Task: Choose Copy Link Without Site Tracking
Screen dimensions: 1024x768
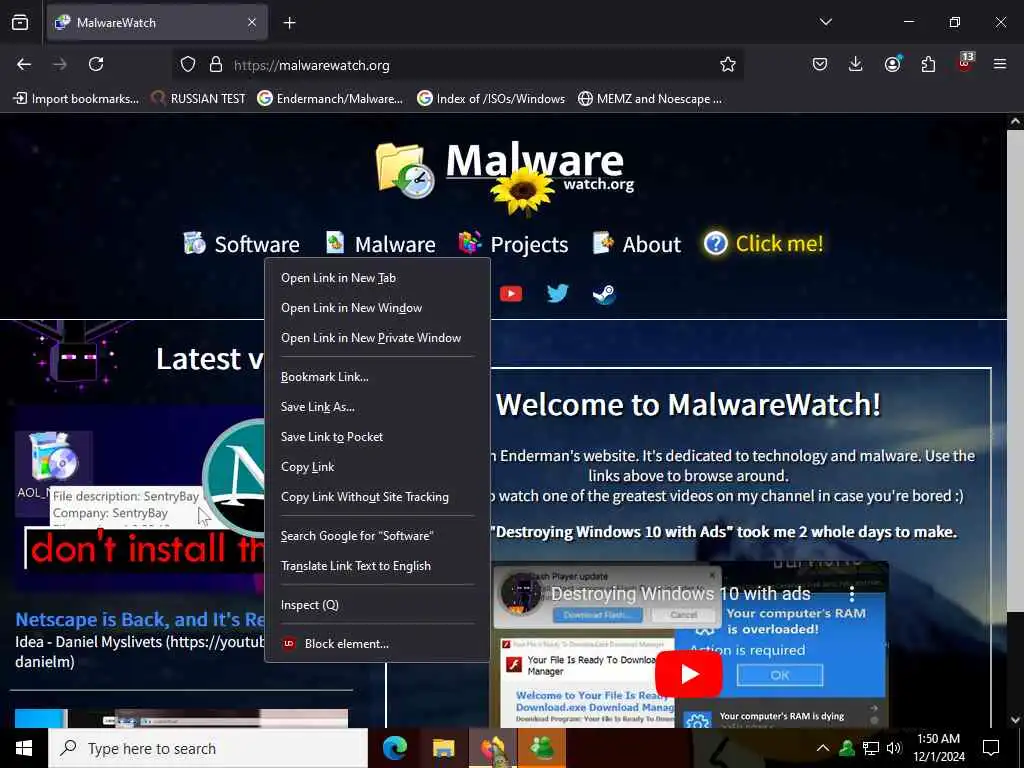Action: tap(377, 497)
